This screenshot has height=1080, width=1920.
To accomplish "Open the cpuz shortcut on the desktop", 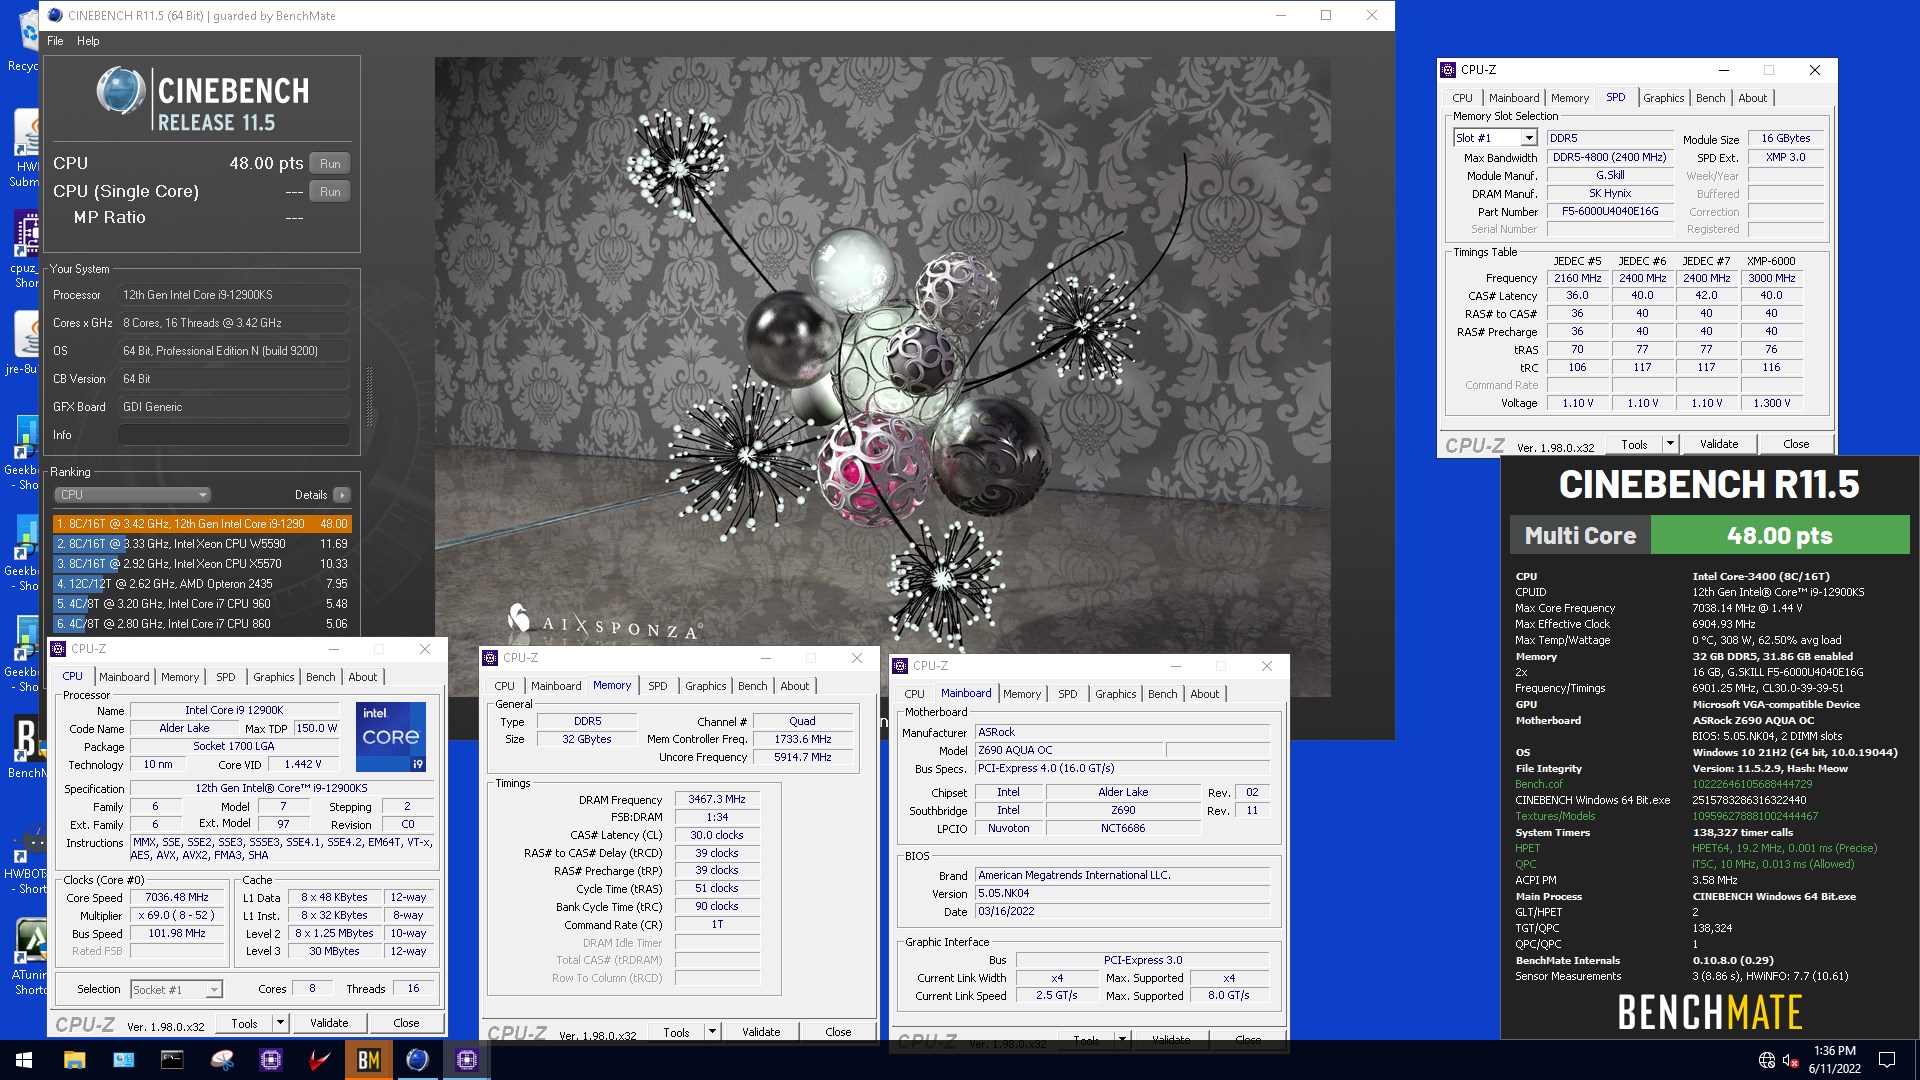I will pyautogui.click(x=26, y=250).
